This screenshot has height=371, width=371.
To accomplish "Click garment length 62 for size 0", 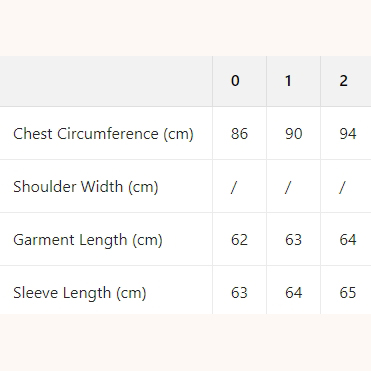I will [239, 240].
